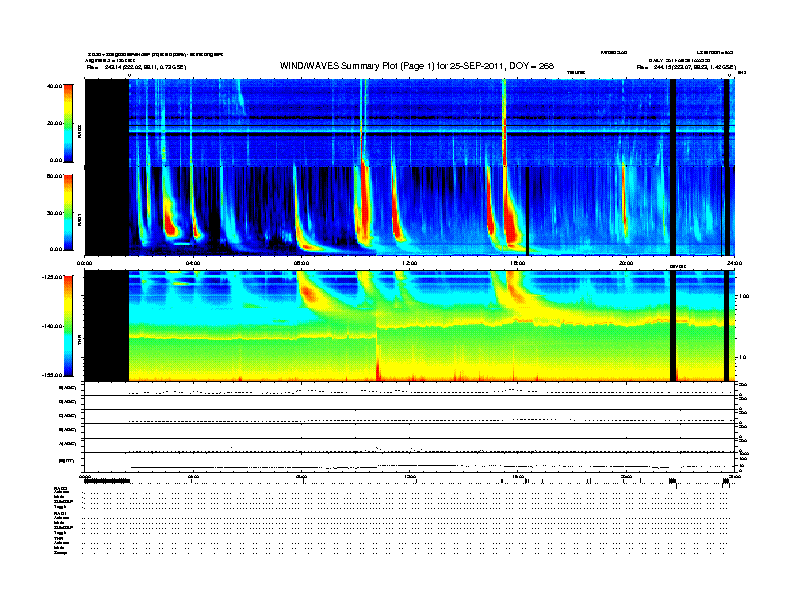
Task: Click 00:00 tick label under RAD1 spectrogram
Action: click(x=84, y=263)
